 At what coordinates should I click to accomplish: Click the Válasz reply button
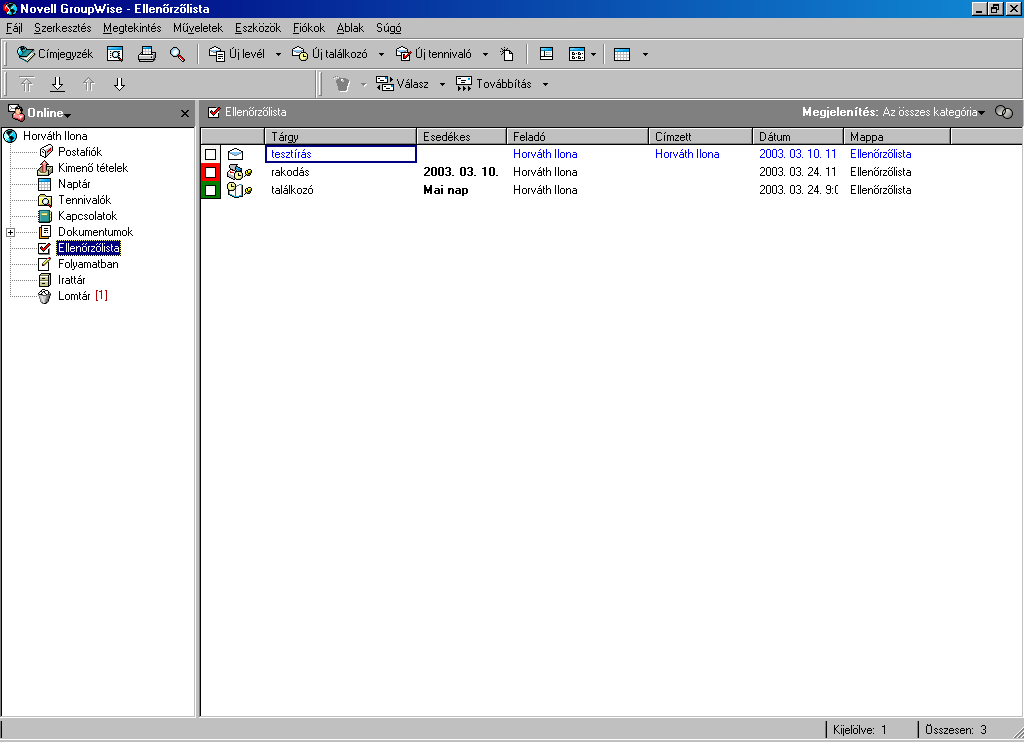402,84
